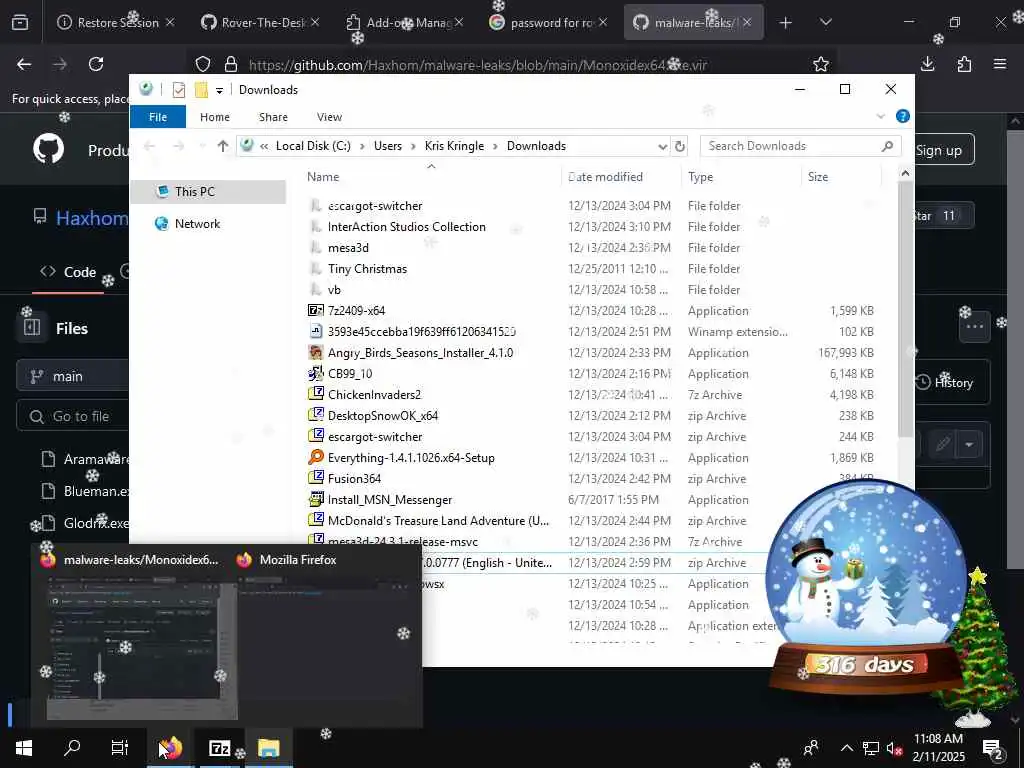This screenshot has width=1024, height=768.
Task: Switch to the Share ribbon tab
Action: pos(273,117)
